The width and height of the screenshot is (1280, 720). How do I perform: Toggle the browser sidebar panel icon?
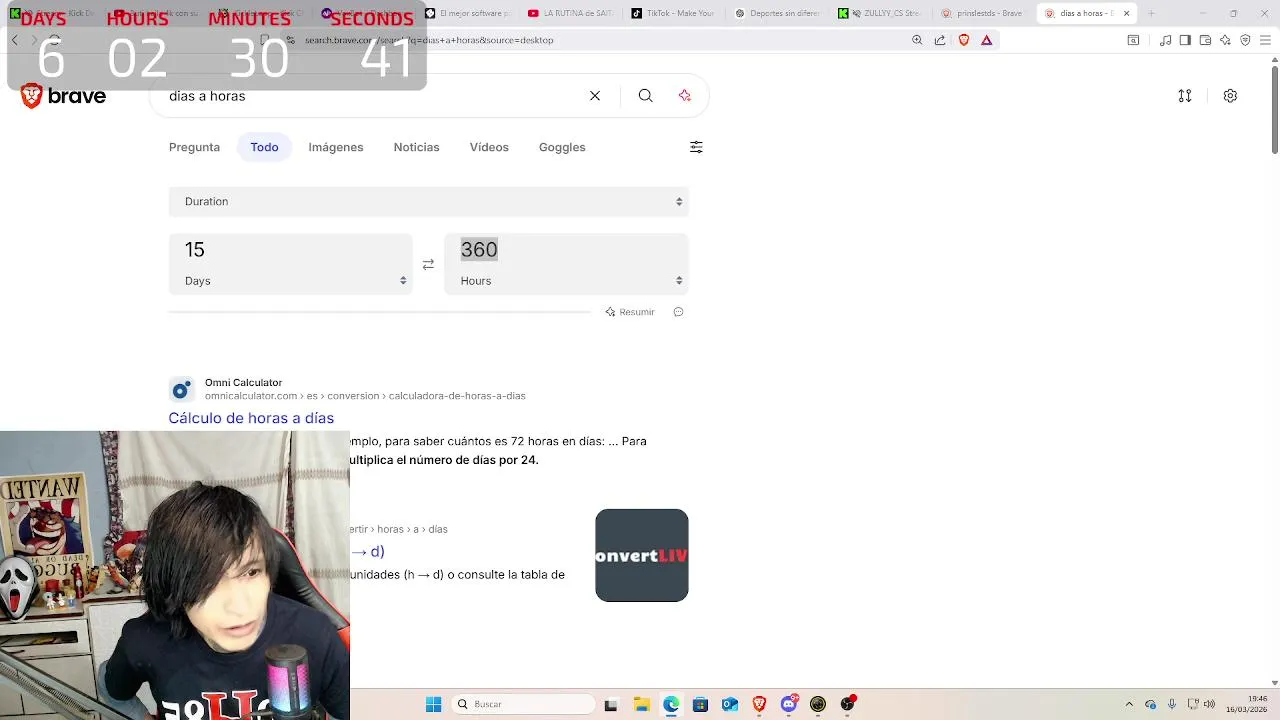(x=1185, y=40)
